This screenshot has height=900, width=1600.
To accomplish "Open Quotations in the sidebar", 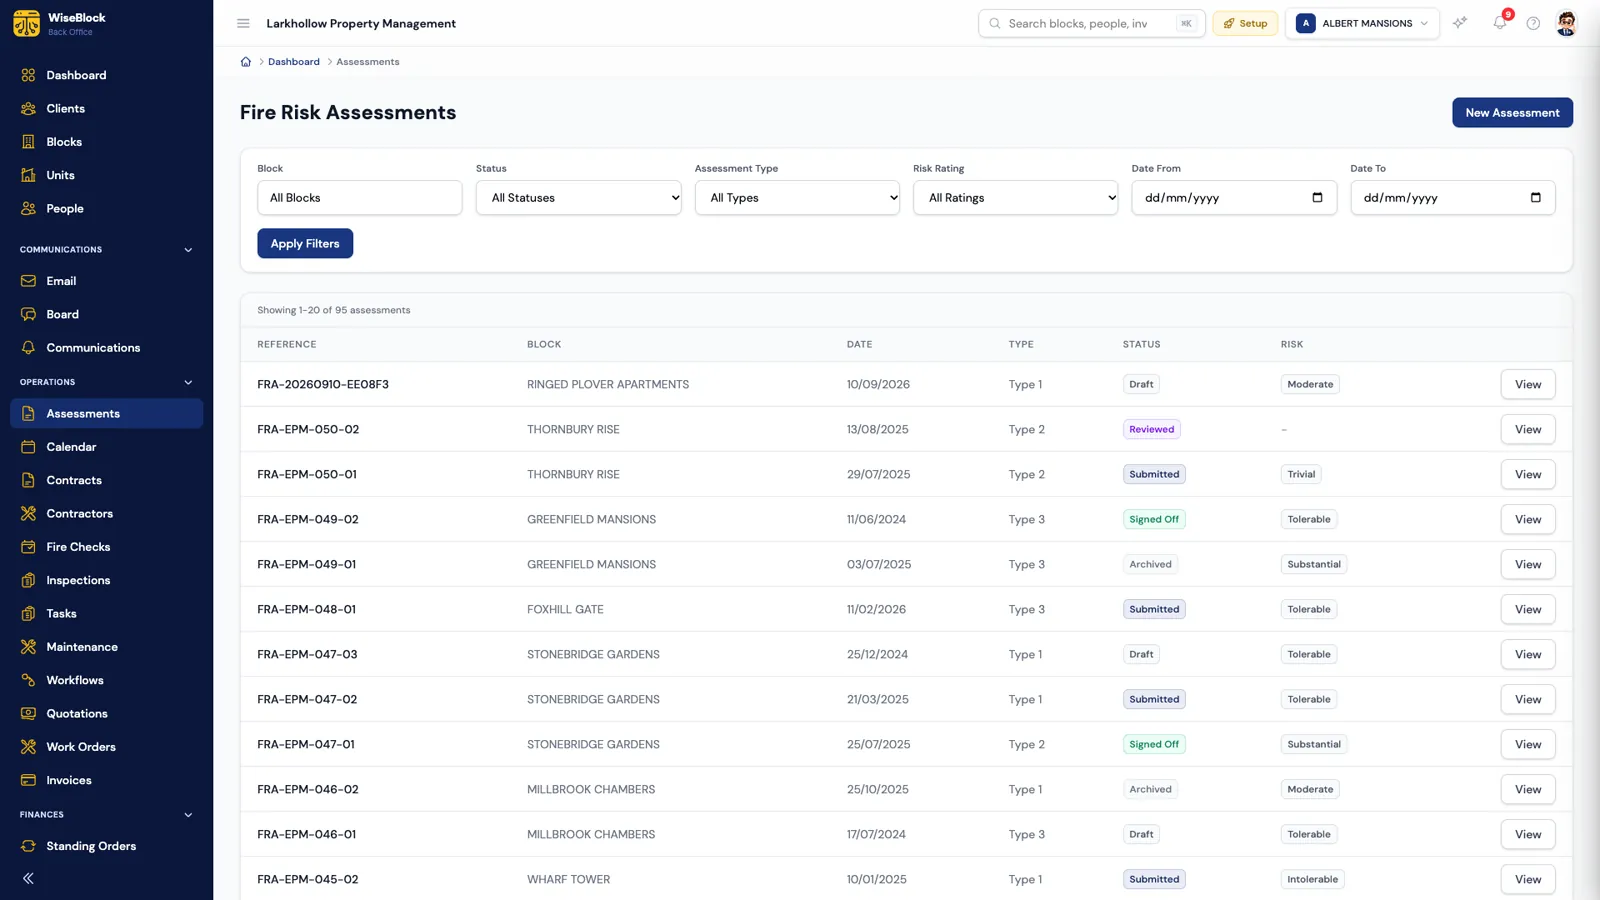I will [106, 714].
